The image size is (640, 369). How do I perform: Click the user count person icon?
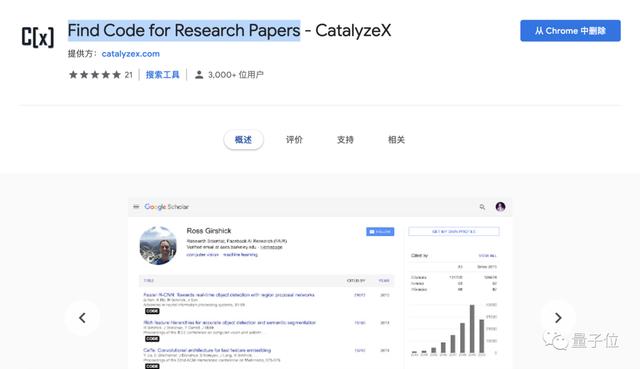(x=199, y=75)
